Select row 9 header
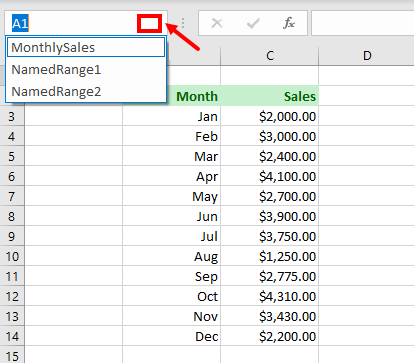Screen dimensions: 414x363 12,236
